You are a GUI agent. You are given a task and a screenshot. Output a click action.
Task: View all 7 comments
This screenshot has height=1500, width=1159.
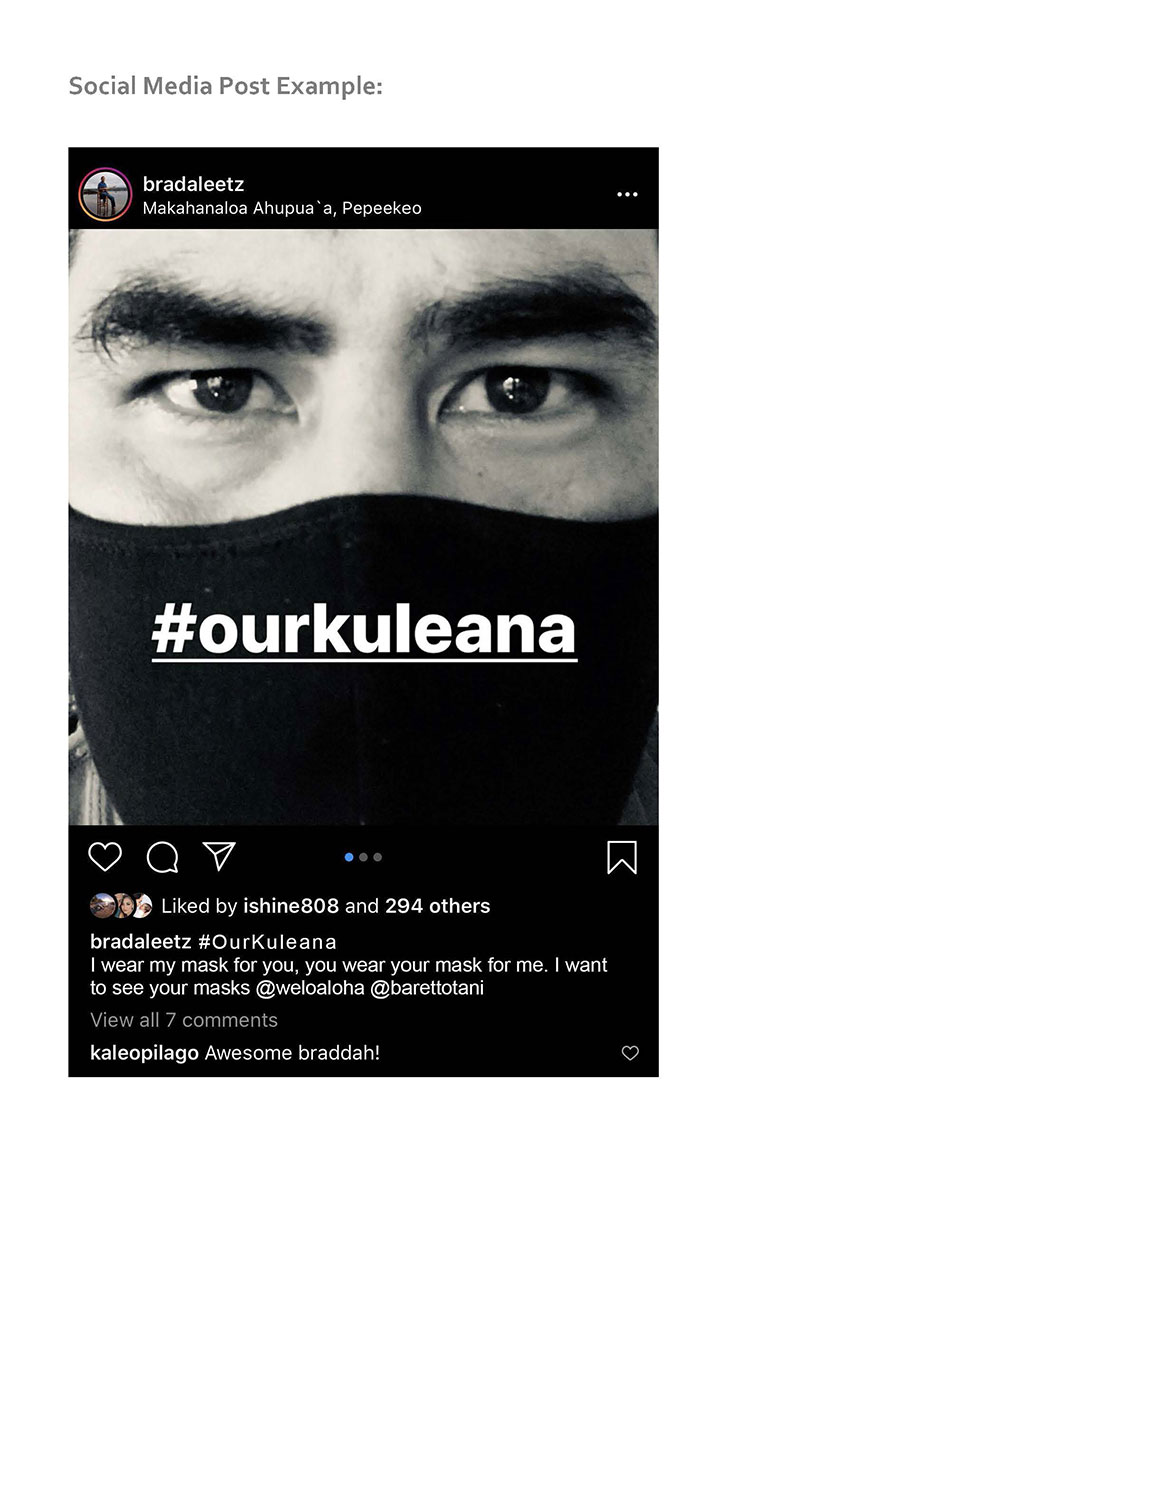[184, 1020]
